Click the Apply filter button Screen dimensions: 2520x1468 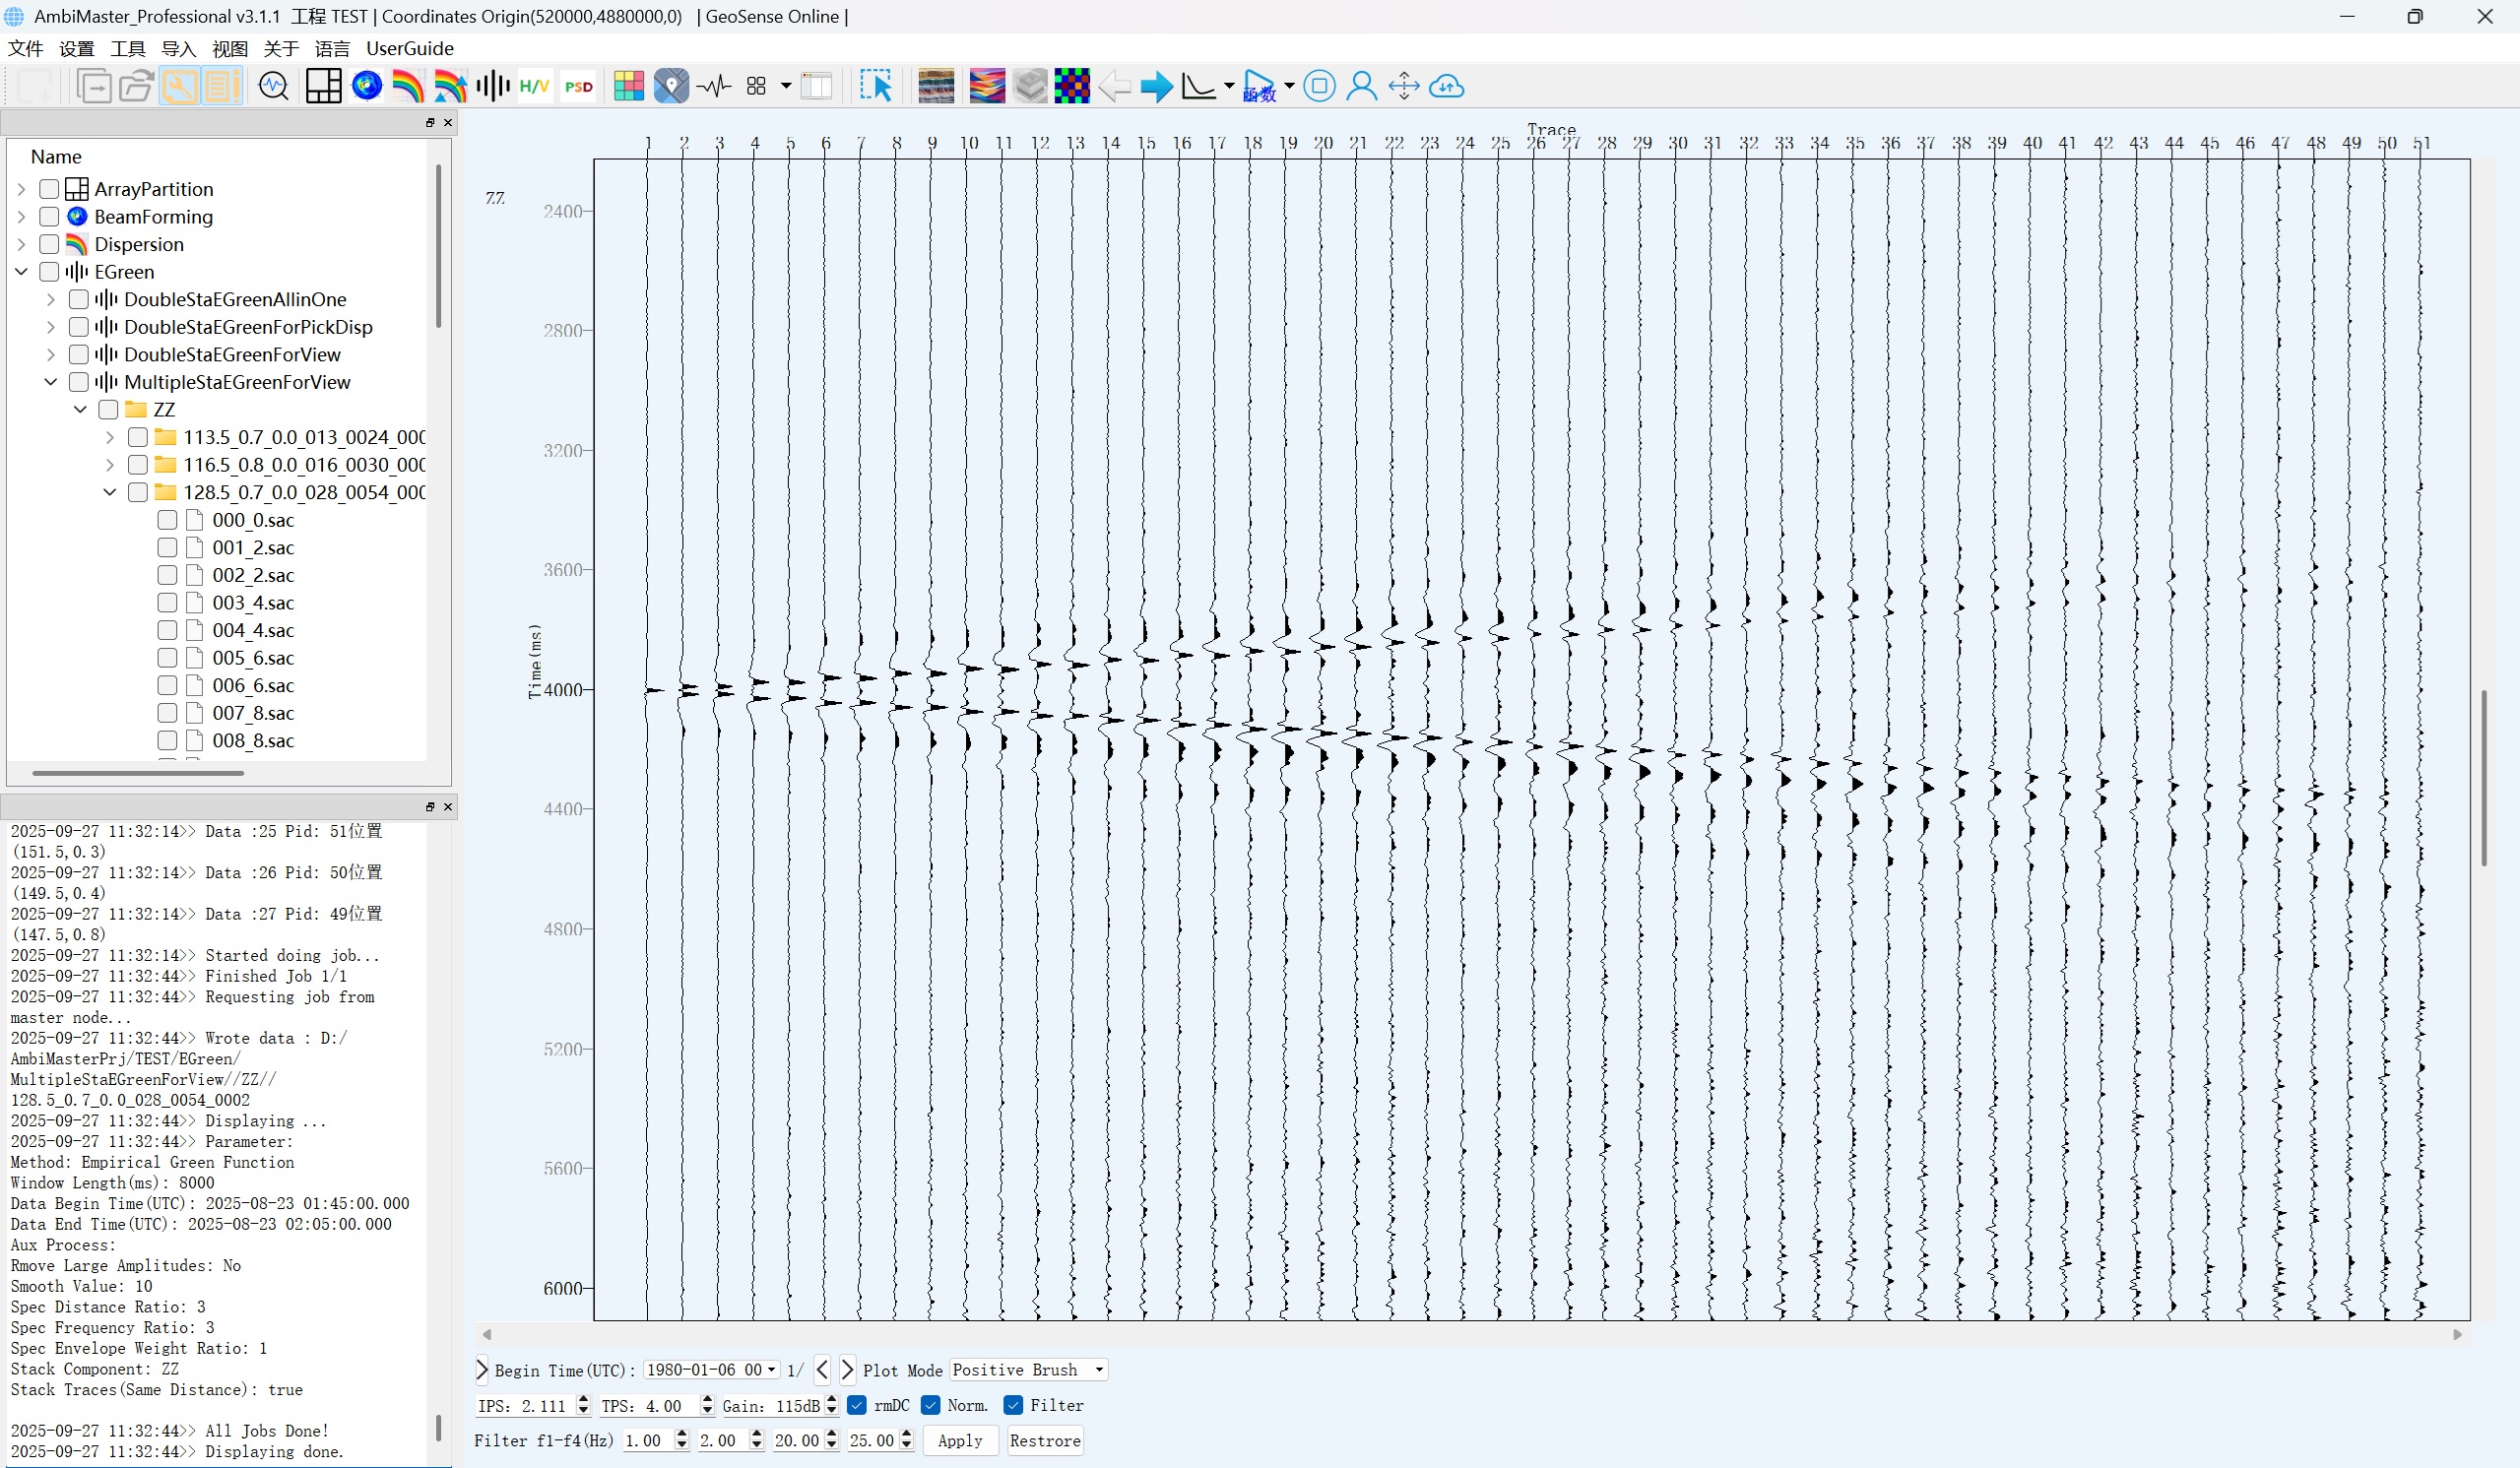pyautogui.click(x=960, y=1440)
